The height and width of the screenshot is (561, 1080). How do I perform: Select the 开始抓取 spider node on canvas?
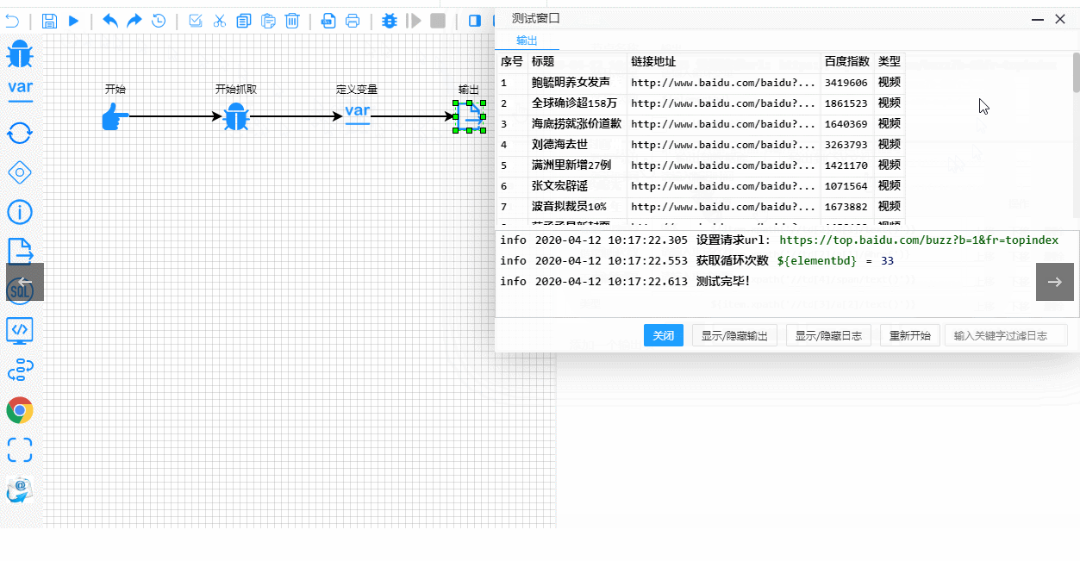point(236,116)
